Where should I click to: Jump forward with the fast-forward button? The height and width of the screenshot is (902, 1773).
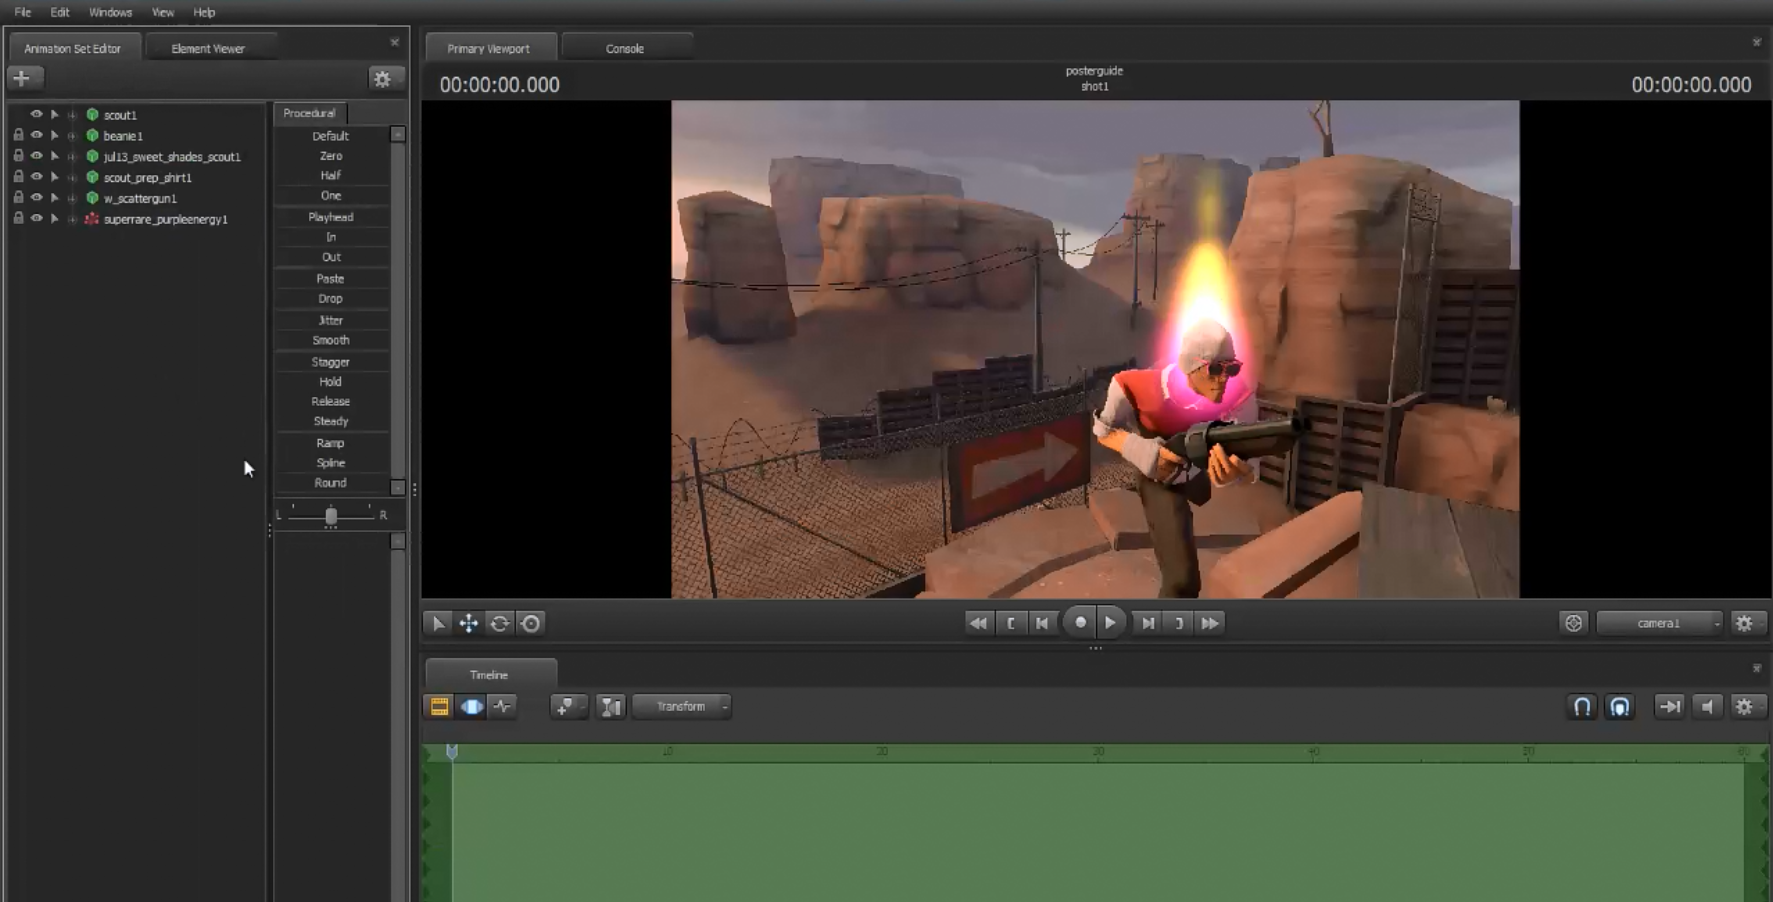pyautogui.click(x=1210, y=623)
